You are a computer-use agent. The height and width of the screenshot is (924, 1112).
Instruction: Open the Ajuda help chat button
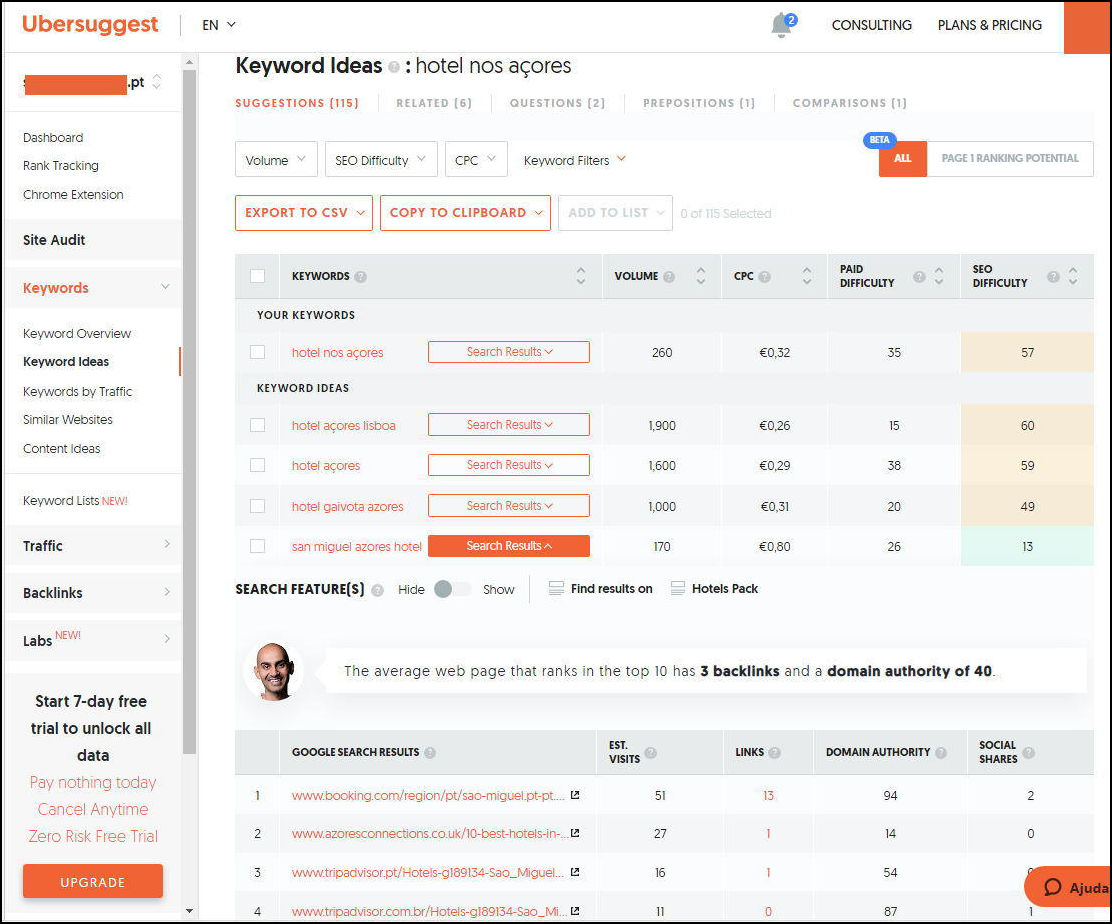[1069, 887]
